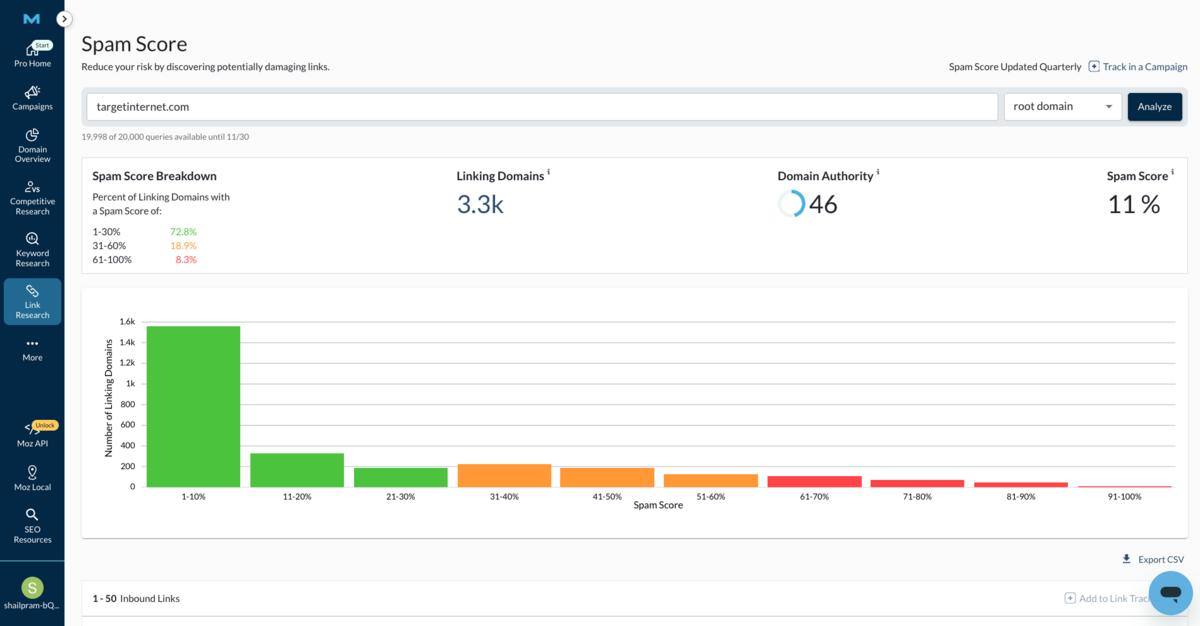Viewport: 1200px width, 626px height.
Task: Click the orange 41-50% chart bar
Action: point(607,477)
